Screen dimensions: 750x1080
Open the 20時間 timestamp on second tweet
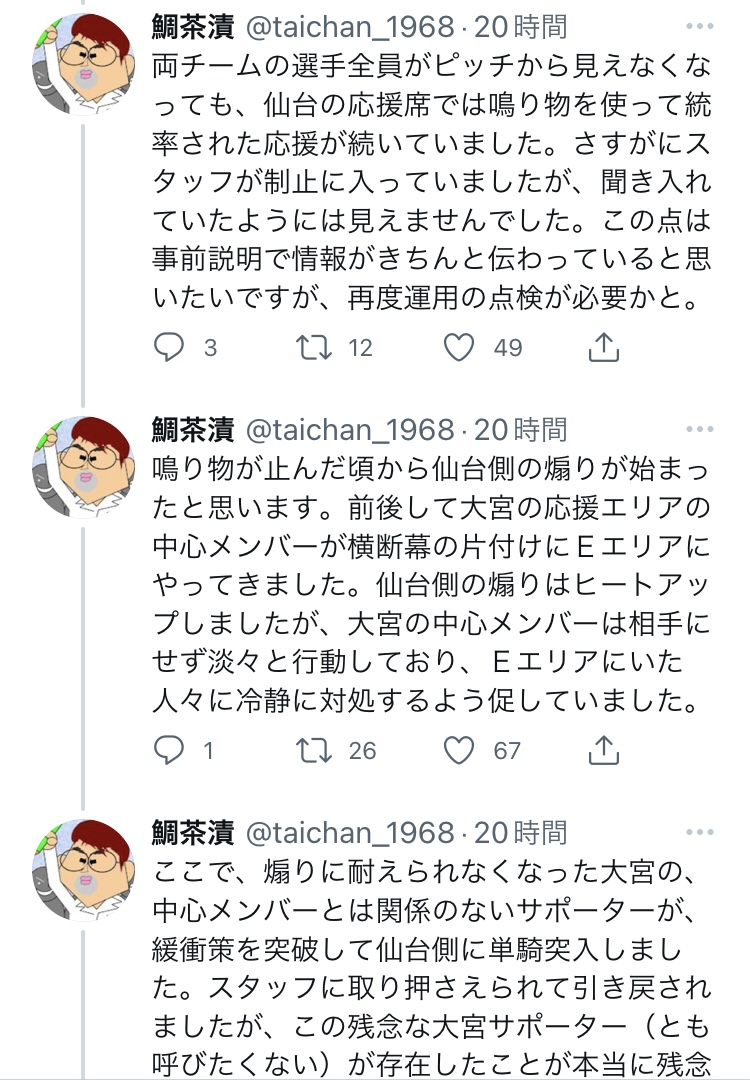(520, 429)
